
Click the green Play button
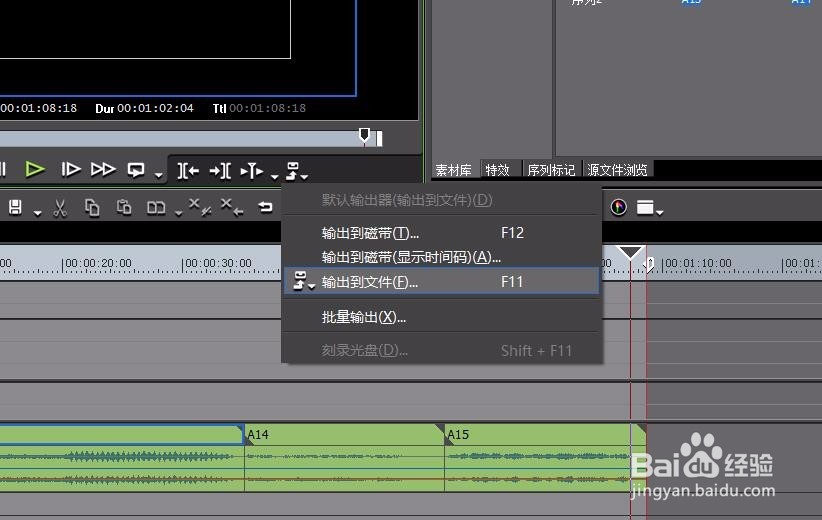coord(35,169)
